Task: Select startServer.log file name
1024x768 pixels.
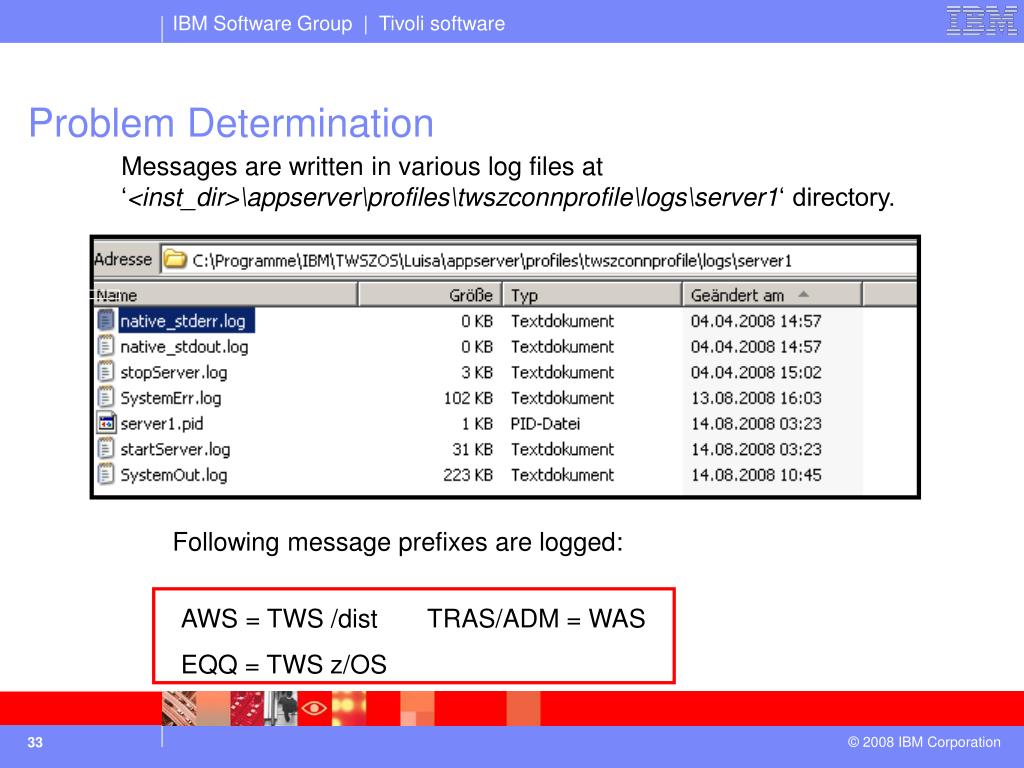Action: (175, 449)
